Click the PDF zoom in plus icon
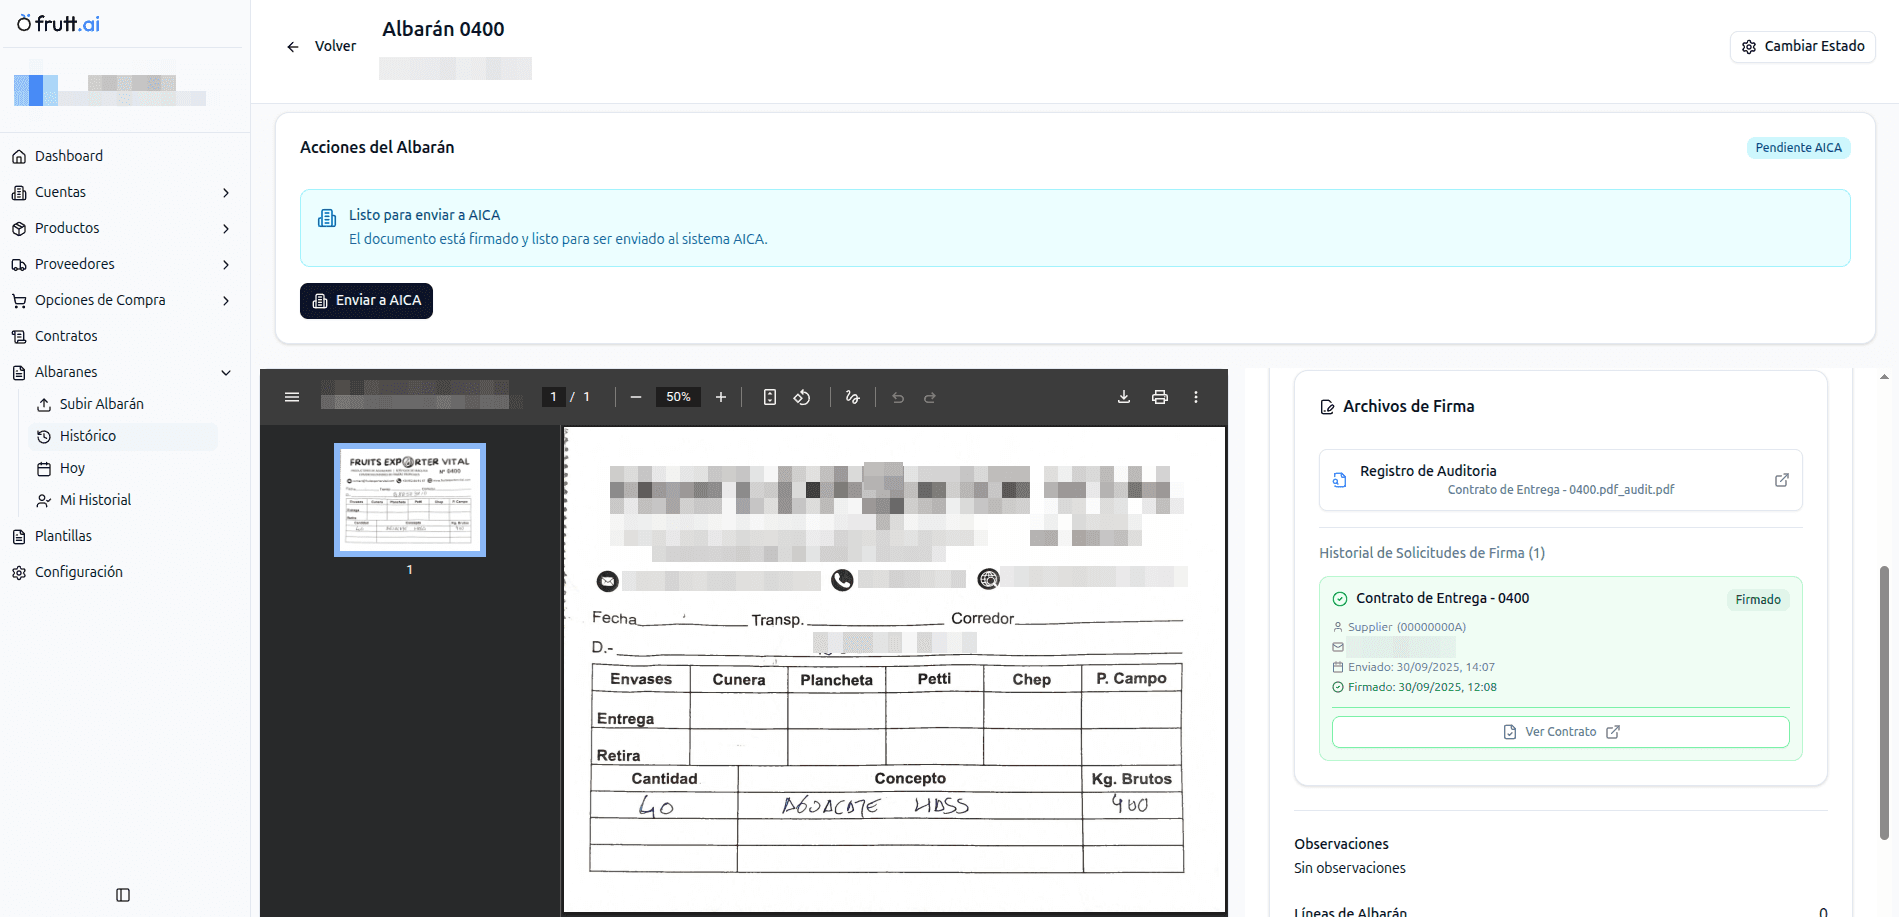 pos(721,397)
